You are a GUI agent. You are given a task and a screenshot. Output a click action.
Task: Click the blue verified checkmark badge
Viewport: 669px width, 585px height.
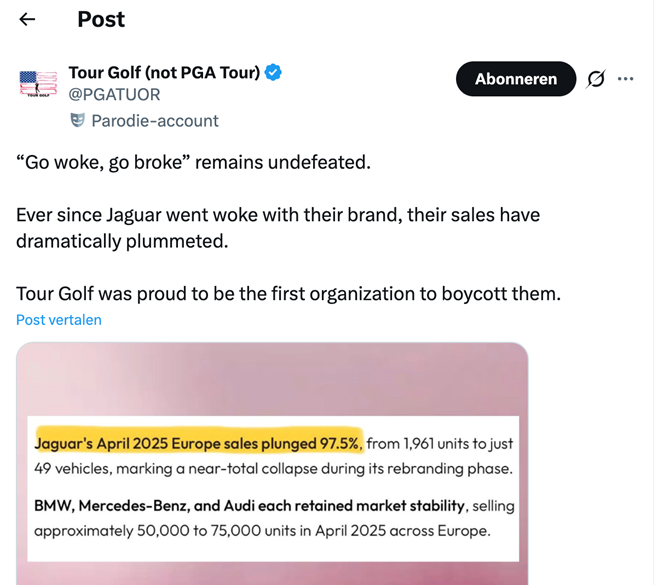tap(273, 72)
